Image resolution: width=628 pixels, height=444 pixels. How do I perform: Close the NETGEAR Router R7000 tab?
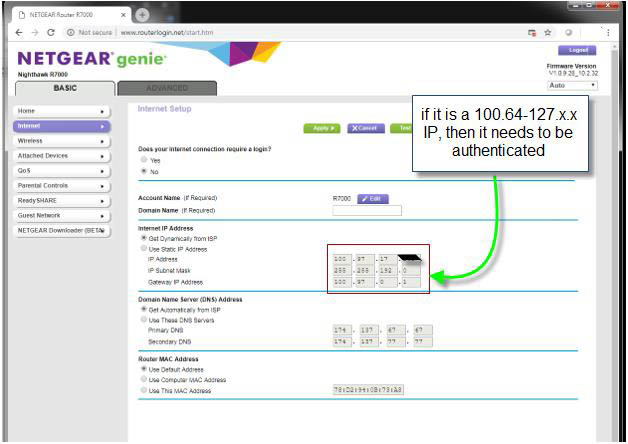coord(123,15)
